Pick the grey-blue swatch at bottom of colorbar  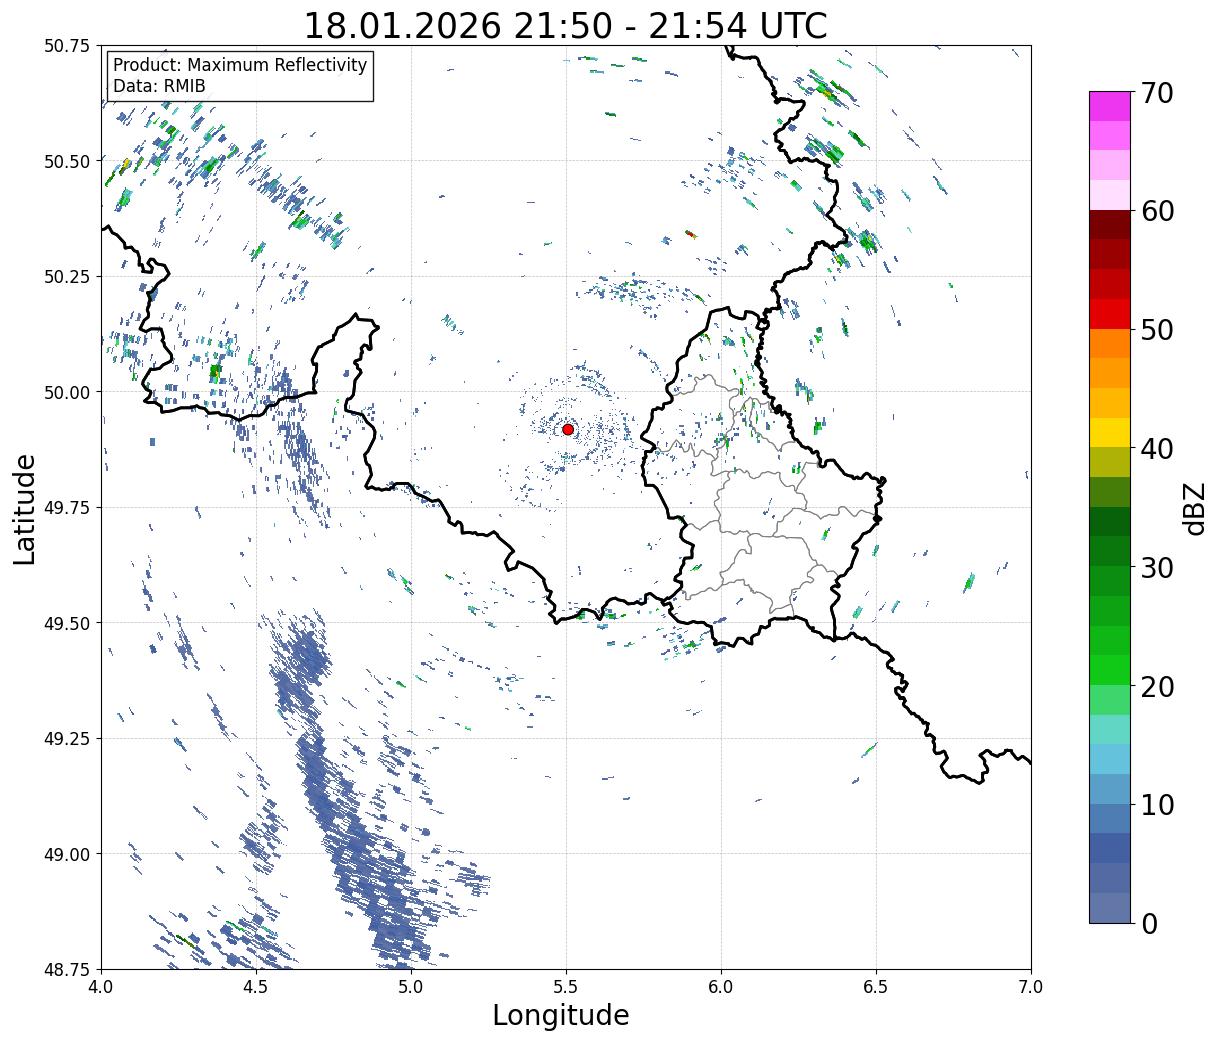[x=1110, y=907]
